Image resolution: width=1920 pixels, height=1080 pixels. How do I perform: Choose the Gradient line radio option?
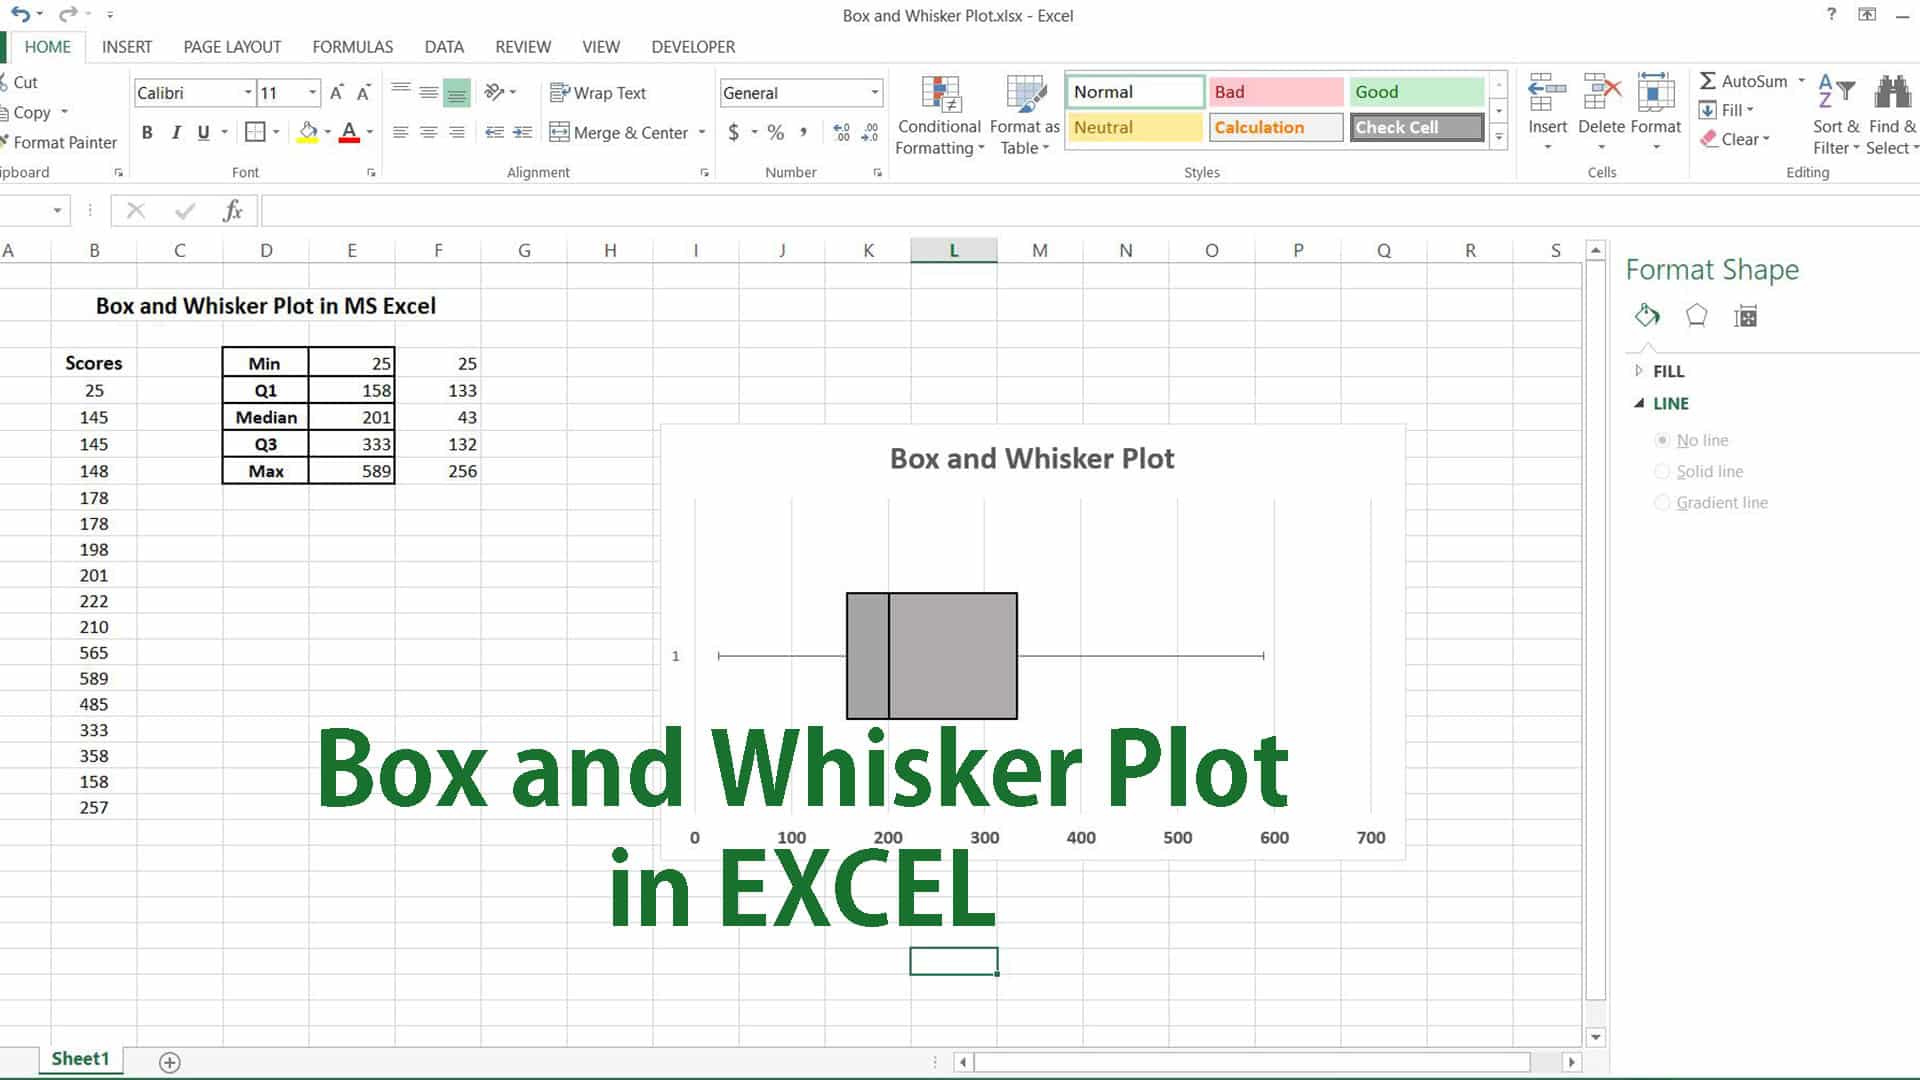[x=1662, y=503]
